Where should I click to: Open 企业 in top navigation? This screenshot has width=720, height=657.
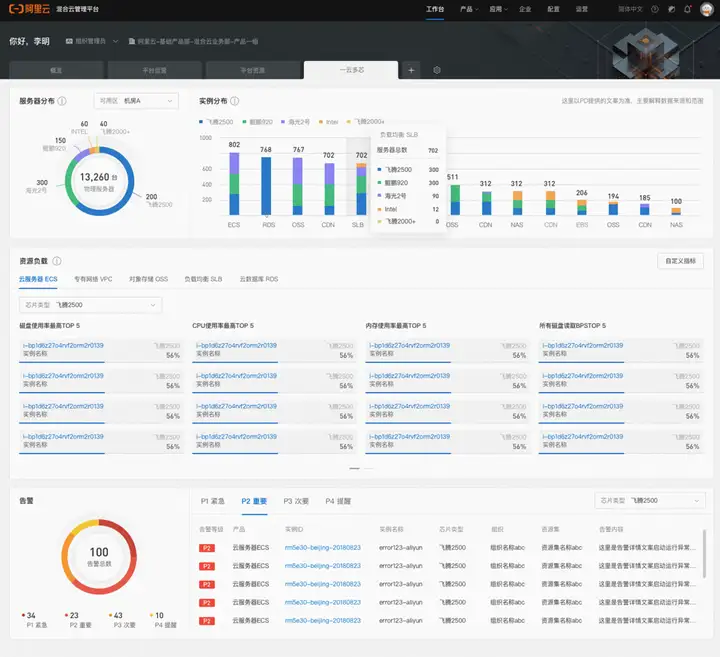point(525,9)
